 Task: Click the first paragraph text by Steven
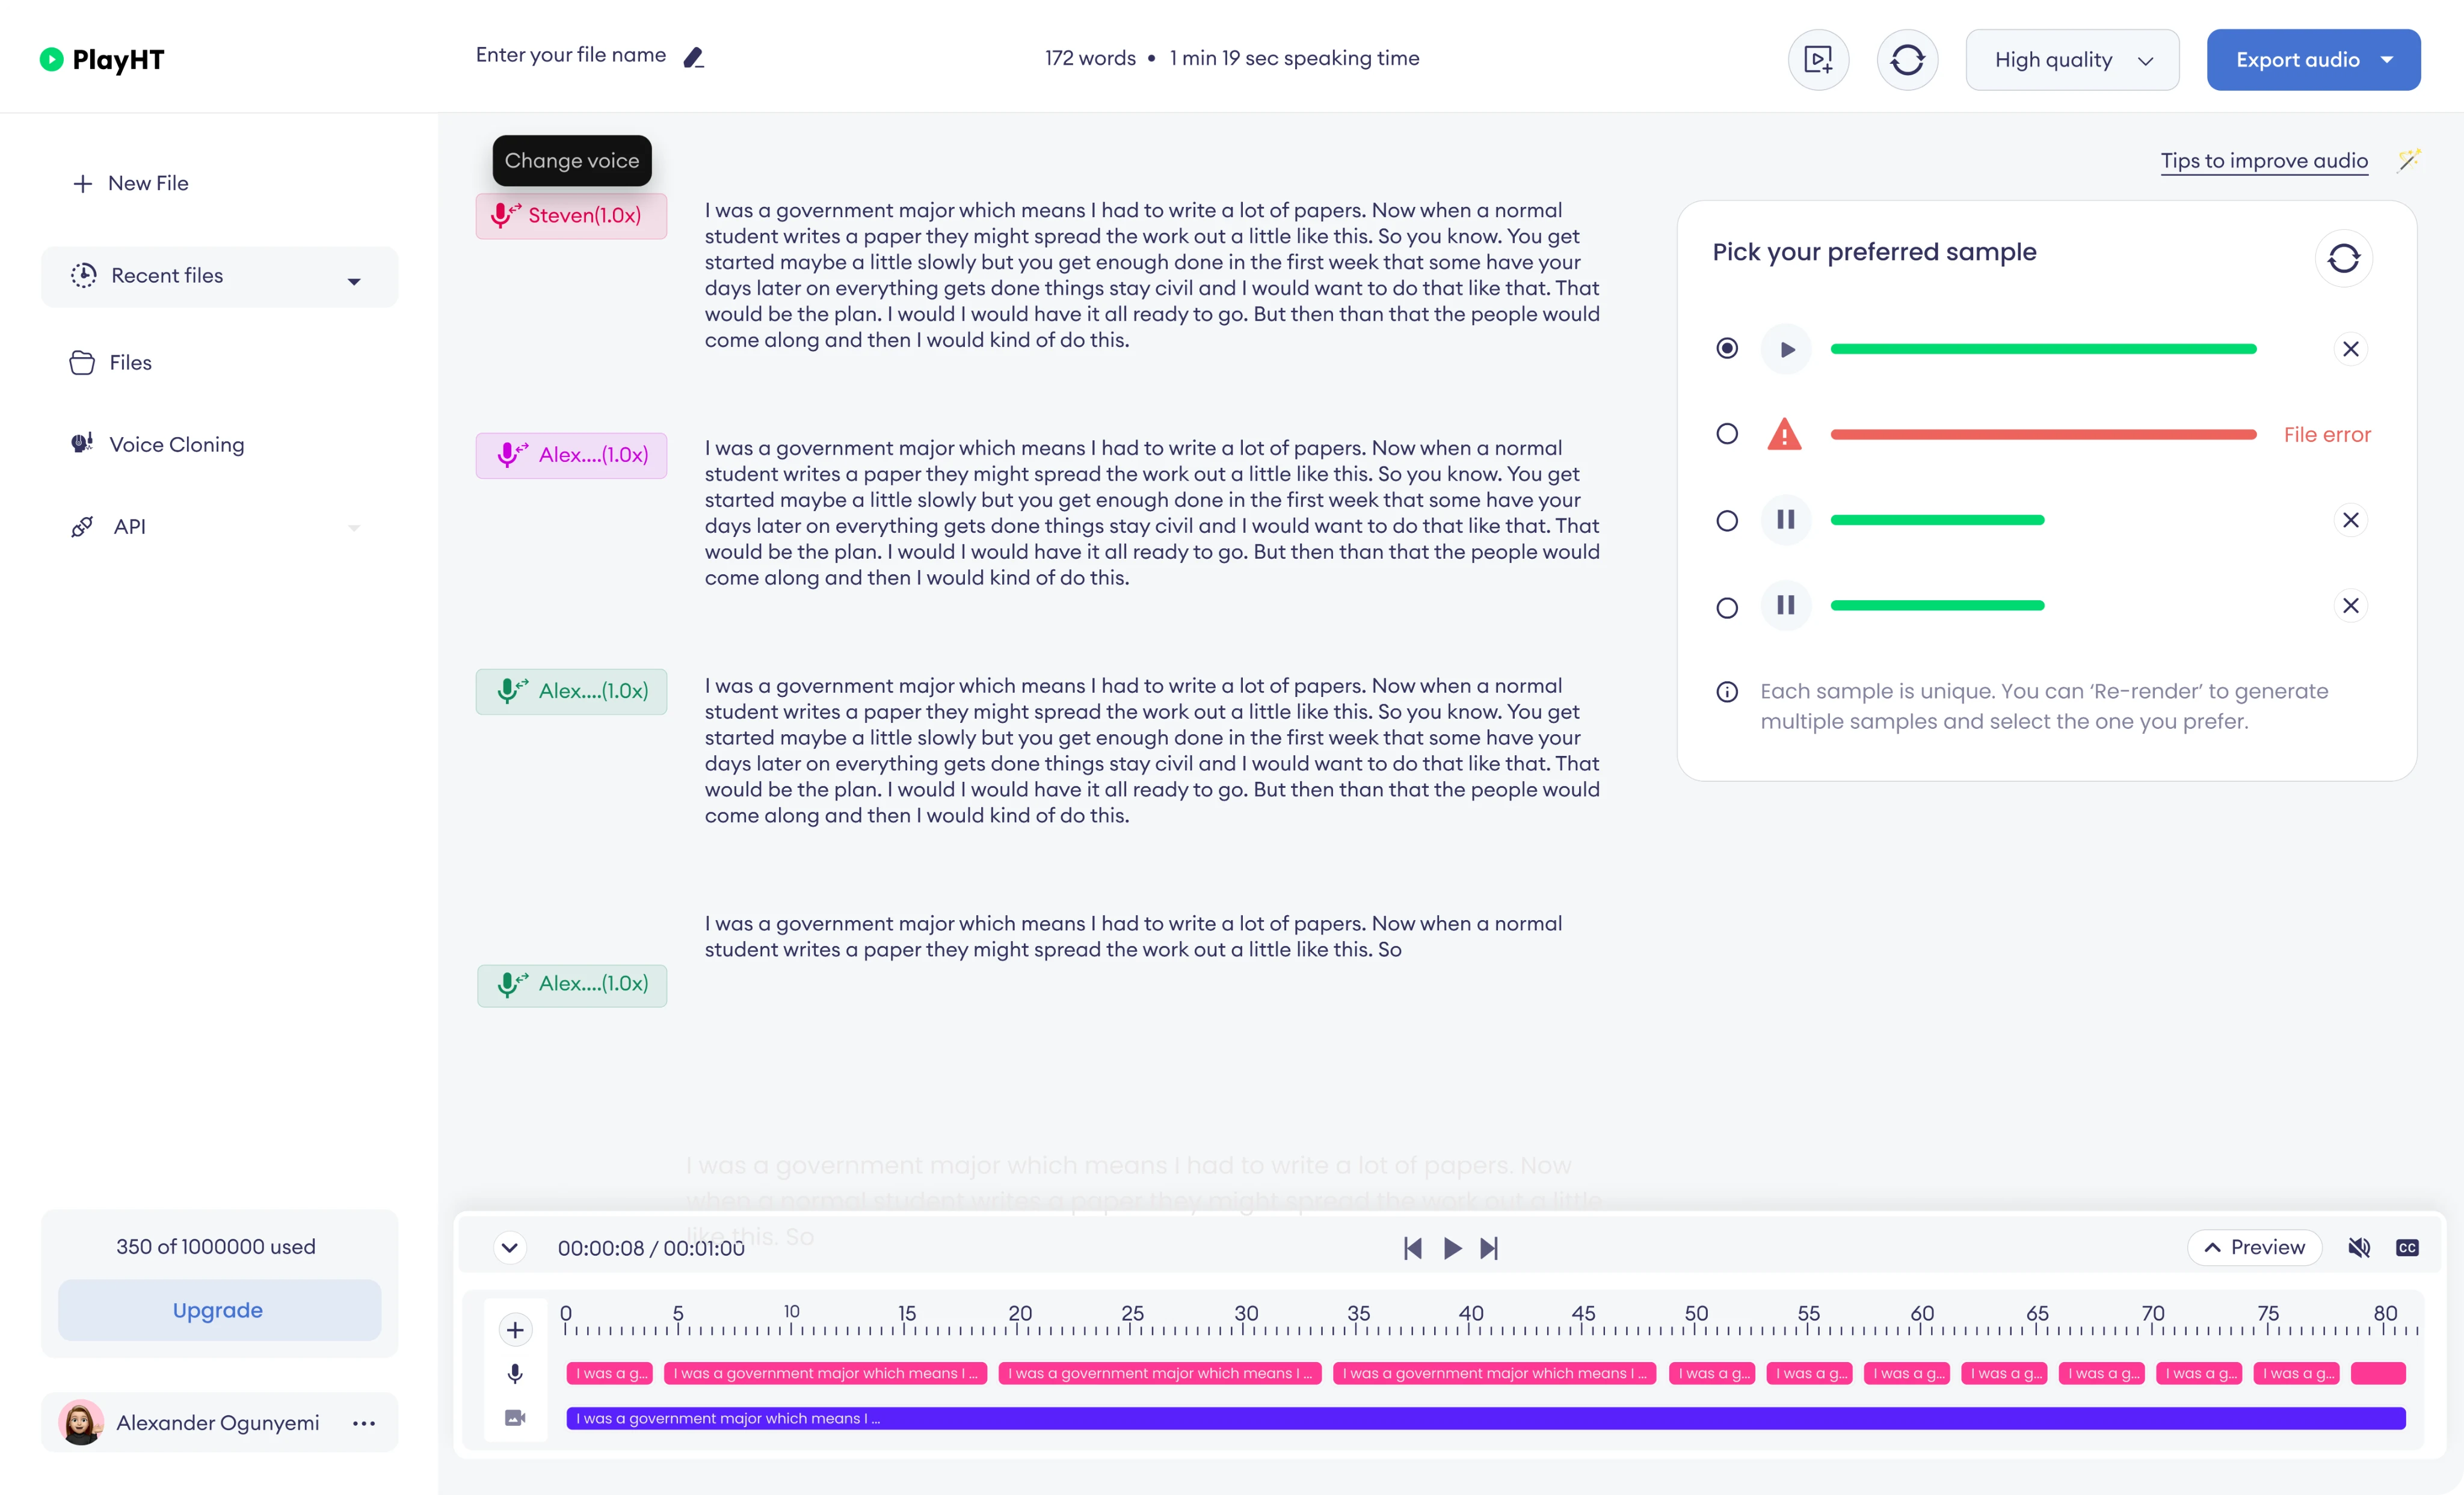point(1152,275)
